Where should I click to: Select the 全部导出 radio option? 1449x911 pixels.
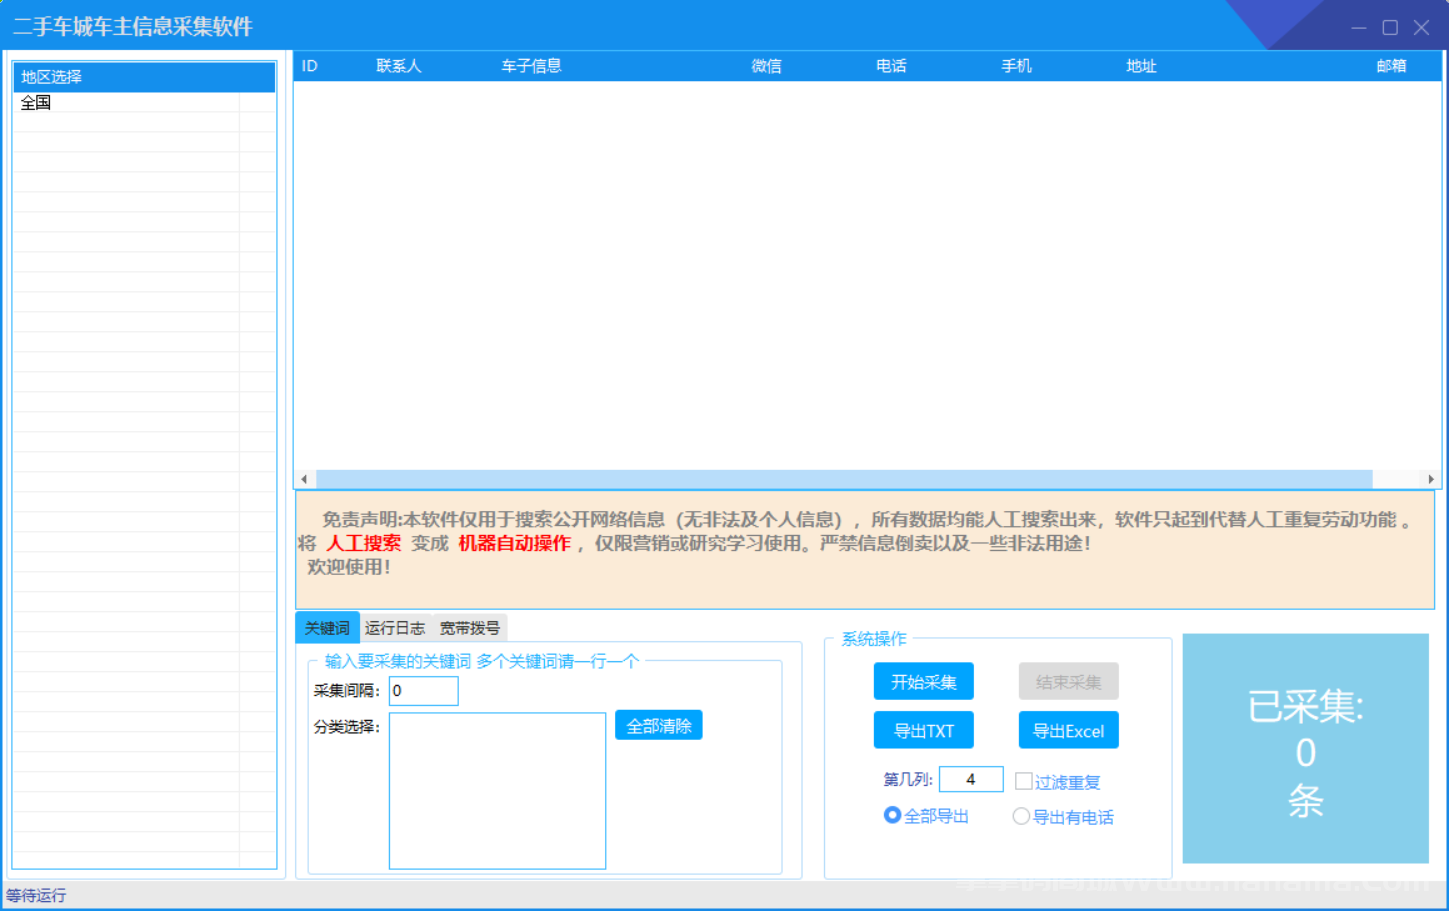[x=891, y=816]
